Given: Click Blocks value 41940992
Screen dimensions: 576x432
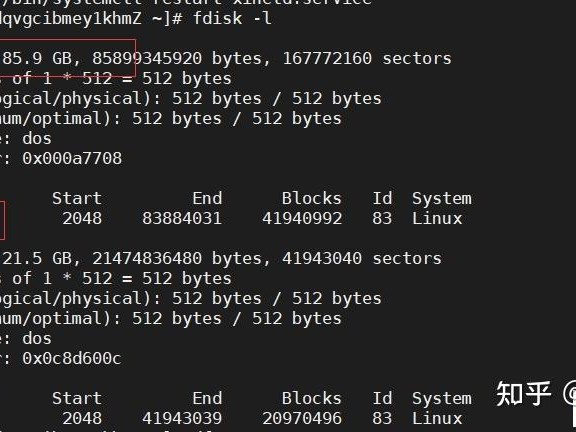Looking at the screenshot, I should pyautogui.click(x=302, y=218).
